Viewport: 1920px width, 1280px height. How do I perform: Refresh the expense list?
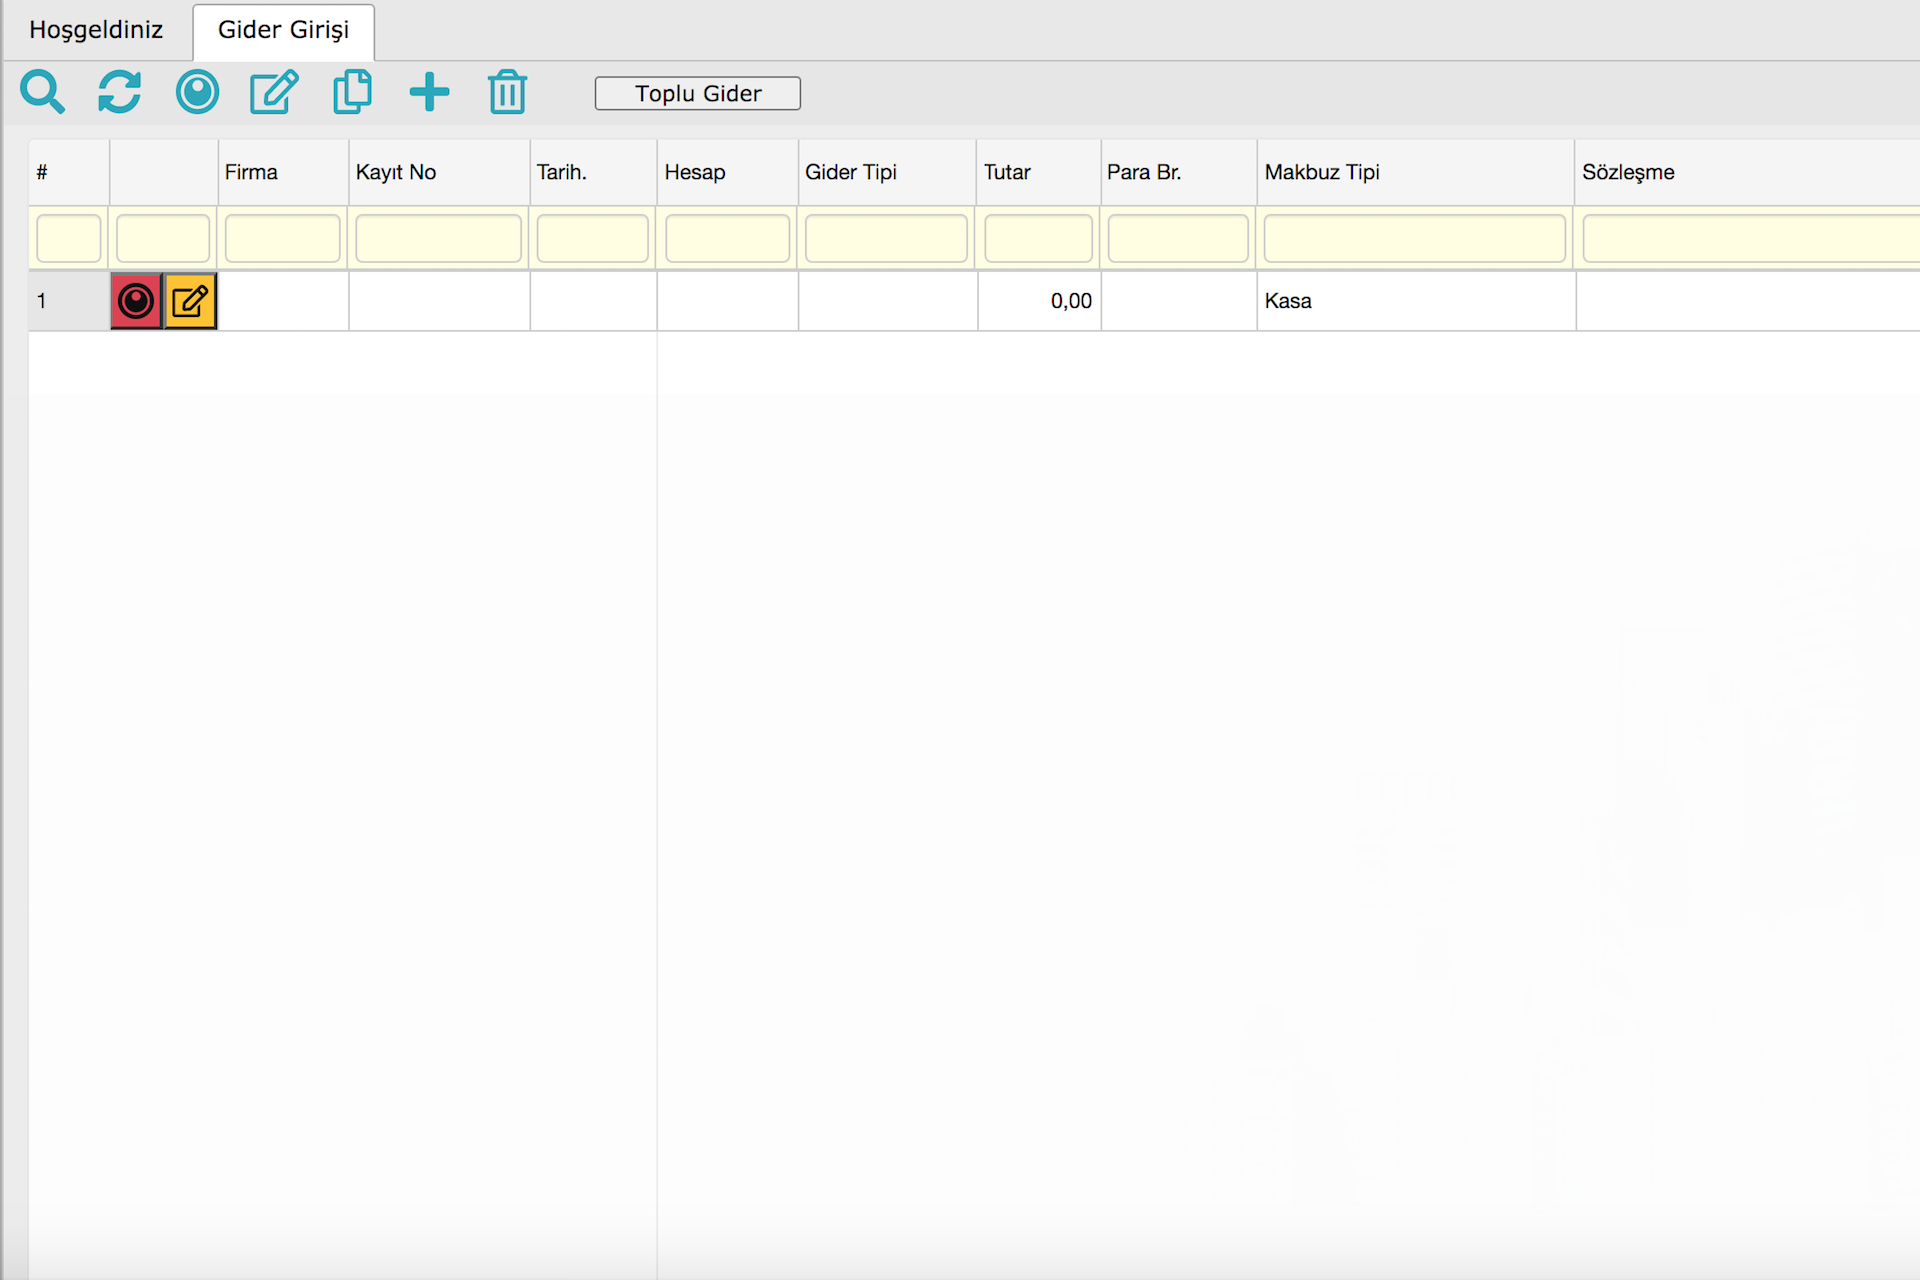[119, 92]
